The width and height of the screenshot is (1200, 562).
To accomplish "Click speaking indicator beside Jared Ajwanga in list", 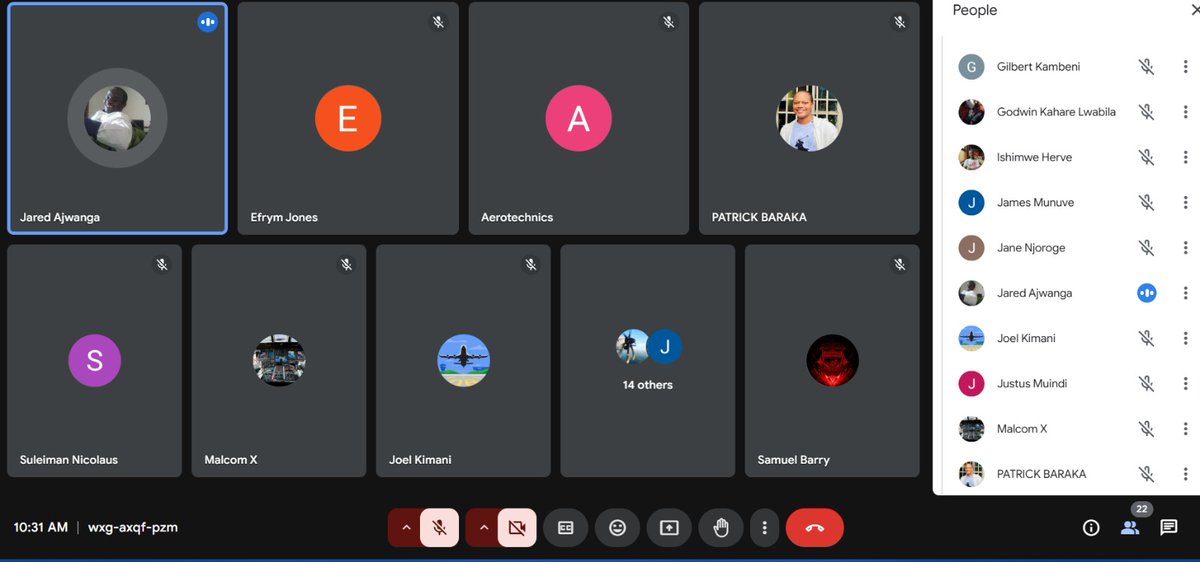I will pos(1146,293).
